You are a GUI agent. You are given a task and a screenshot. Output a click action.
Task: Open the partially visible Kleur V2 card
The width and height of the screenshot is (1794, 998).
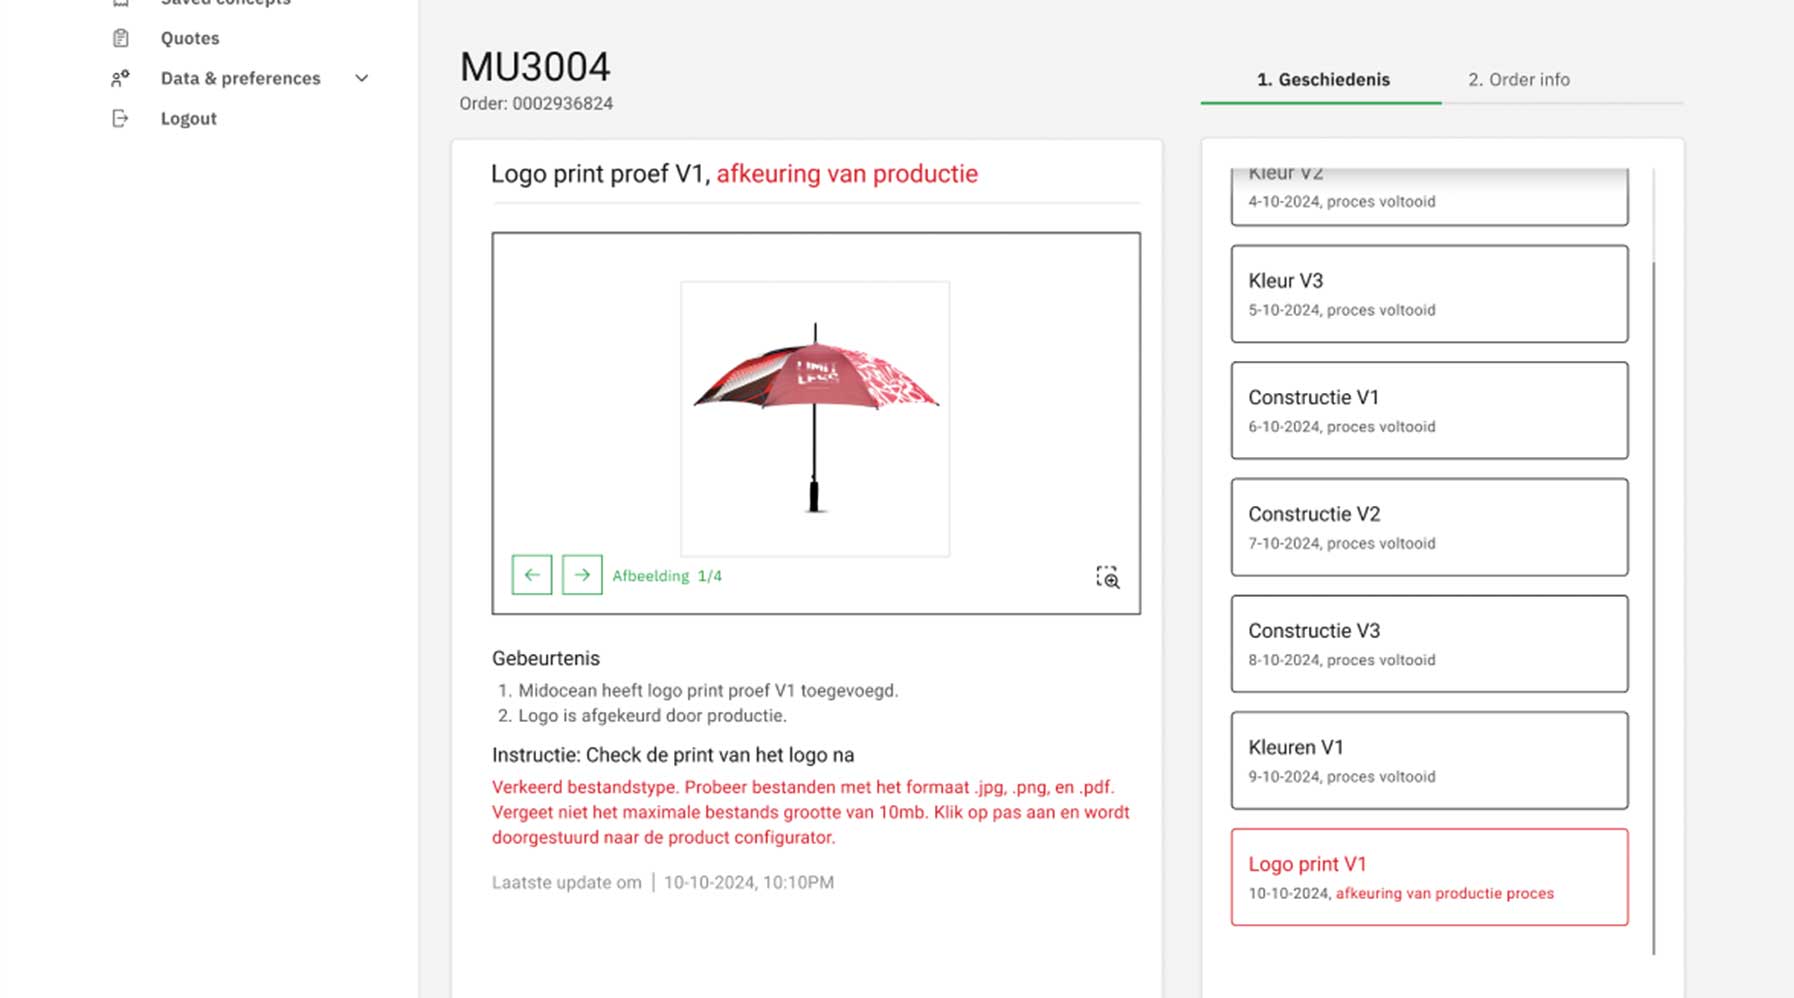1429,196
